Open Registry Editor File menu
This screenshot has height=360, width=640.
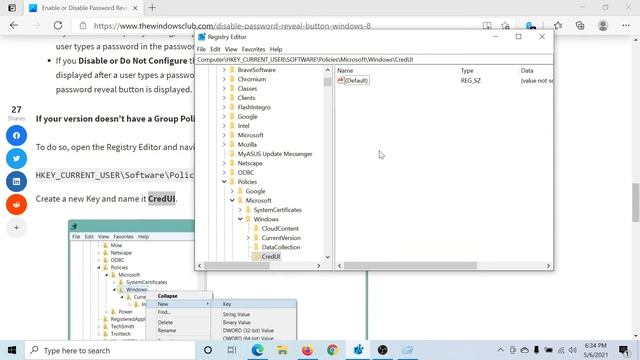point(201,49)
